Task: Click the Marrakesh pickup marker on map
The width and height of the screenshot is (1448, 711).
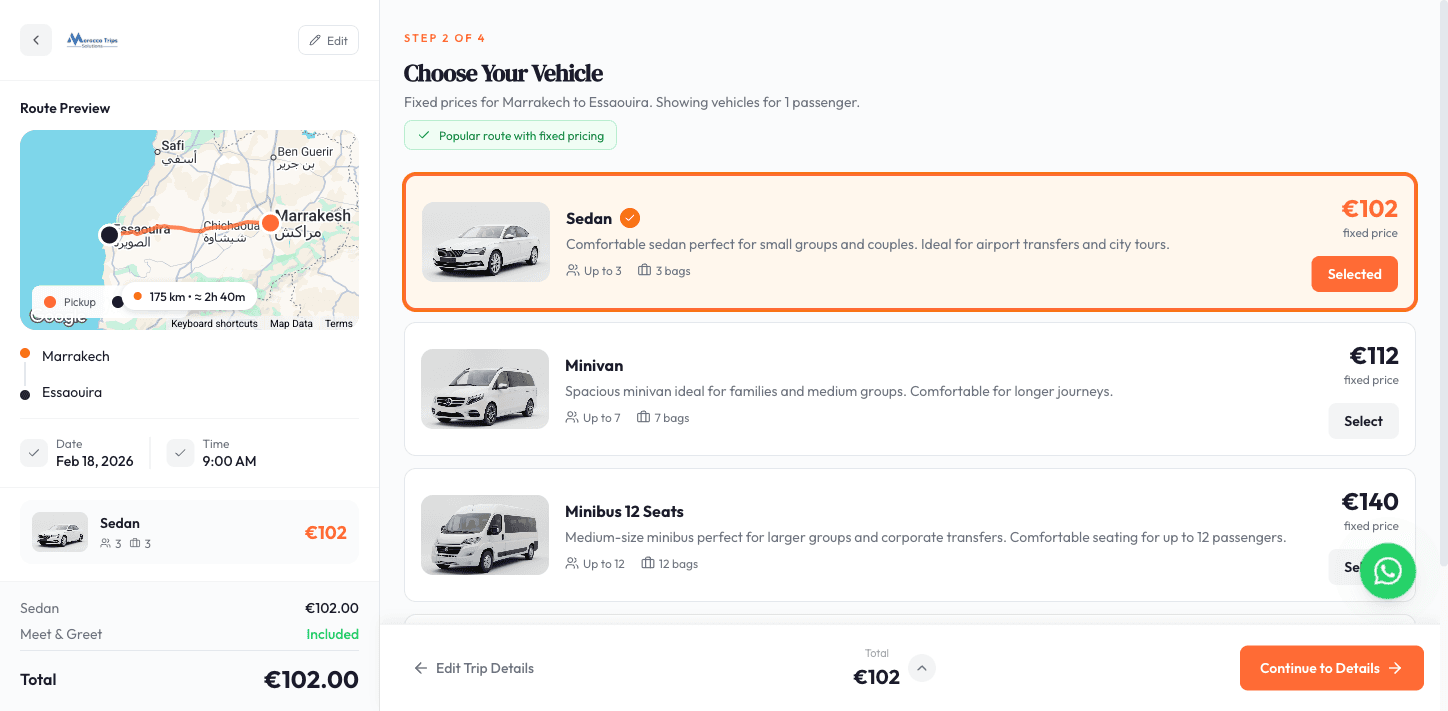Action: [x=270, y=223]
